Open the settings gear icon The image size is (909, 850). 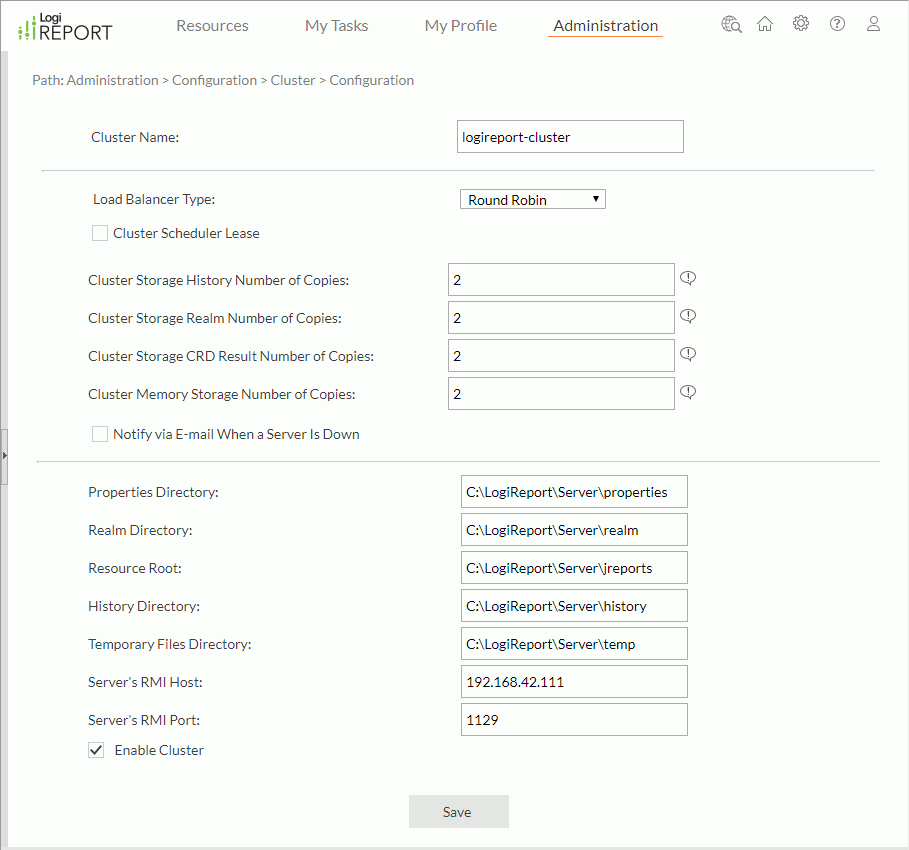coord(801,23)
